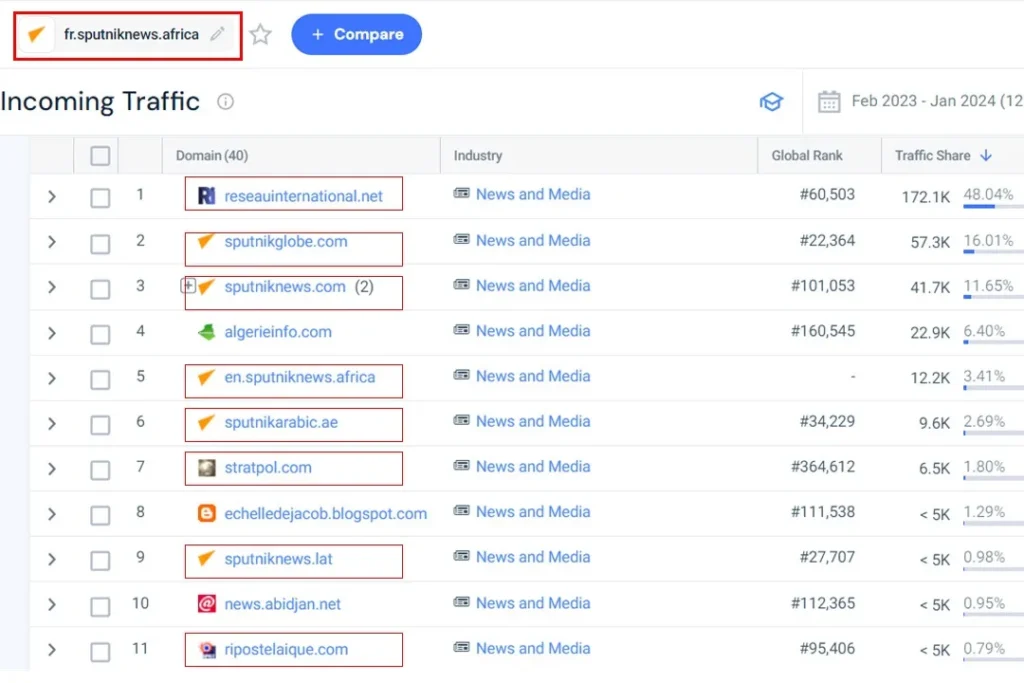Viewport: 1024px width, 683px height.
Task: Open the reseauinternational.net domain link
Action: tap(303, 196)
